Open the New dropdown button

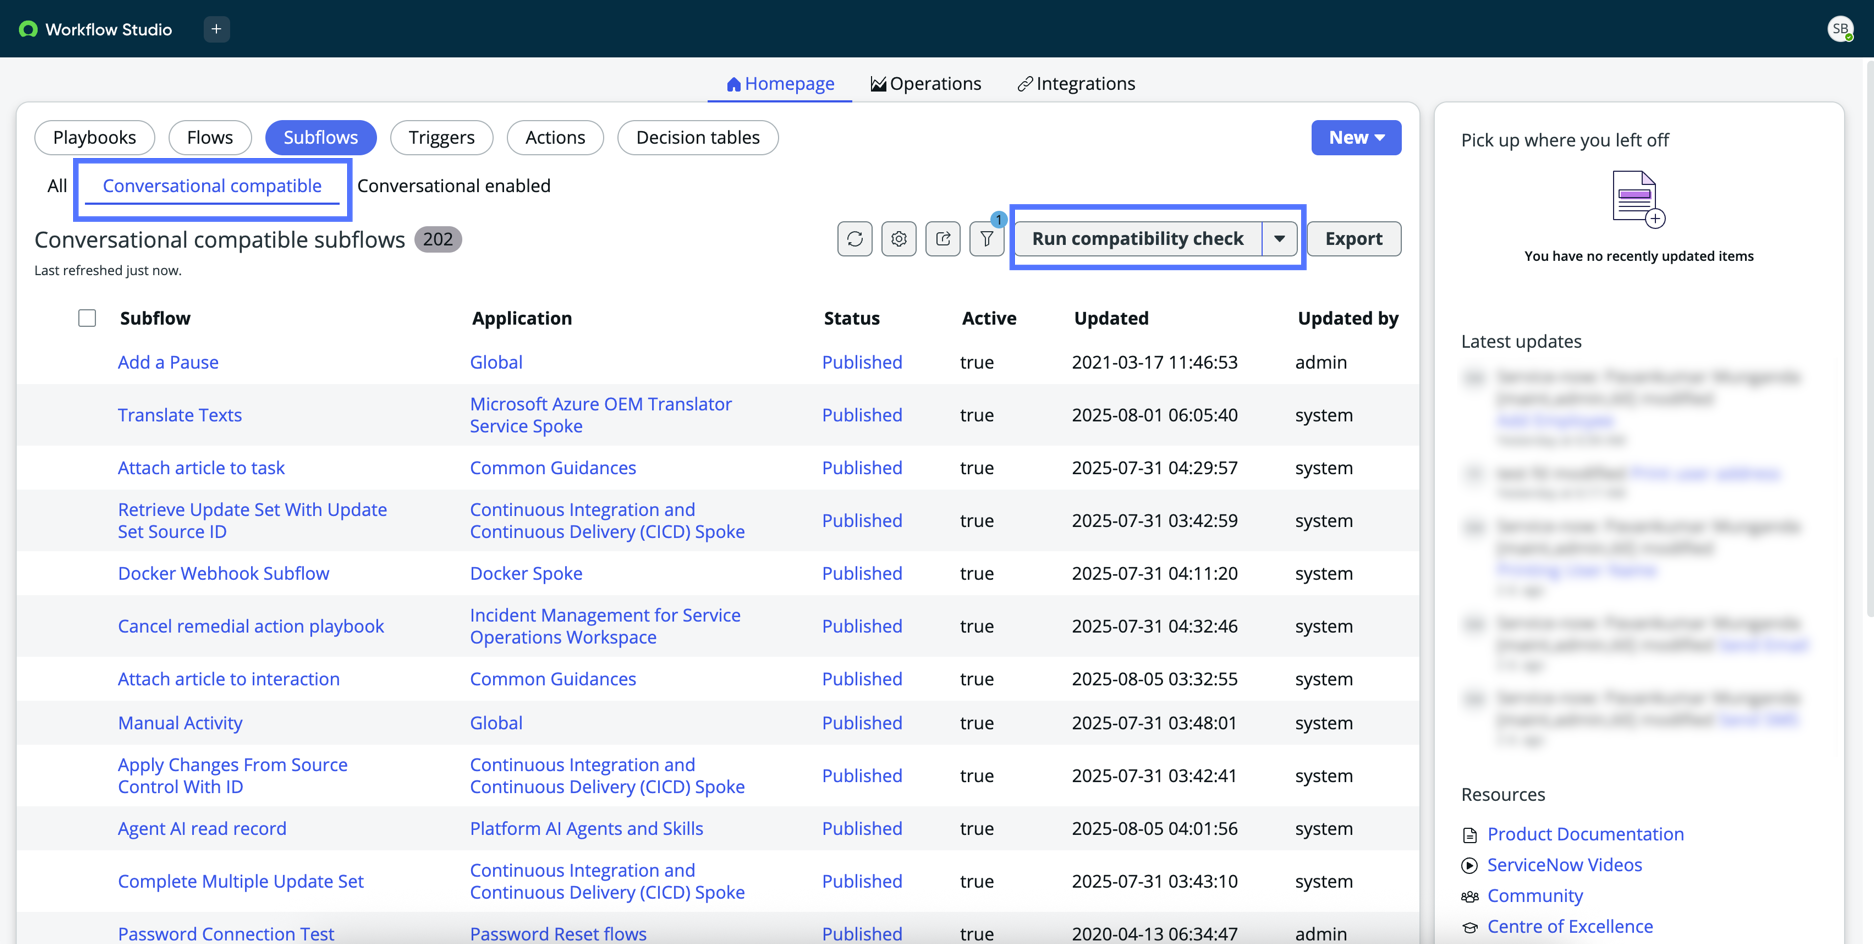(x=1356, y=138)
